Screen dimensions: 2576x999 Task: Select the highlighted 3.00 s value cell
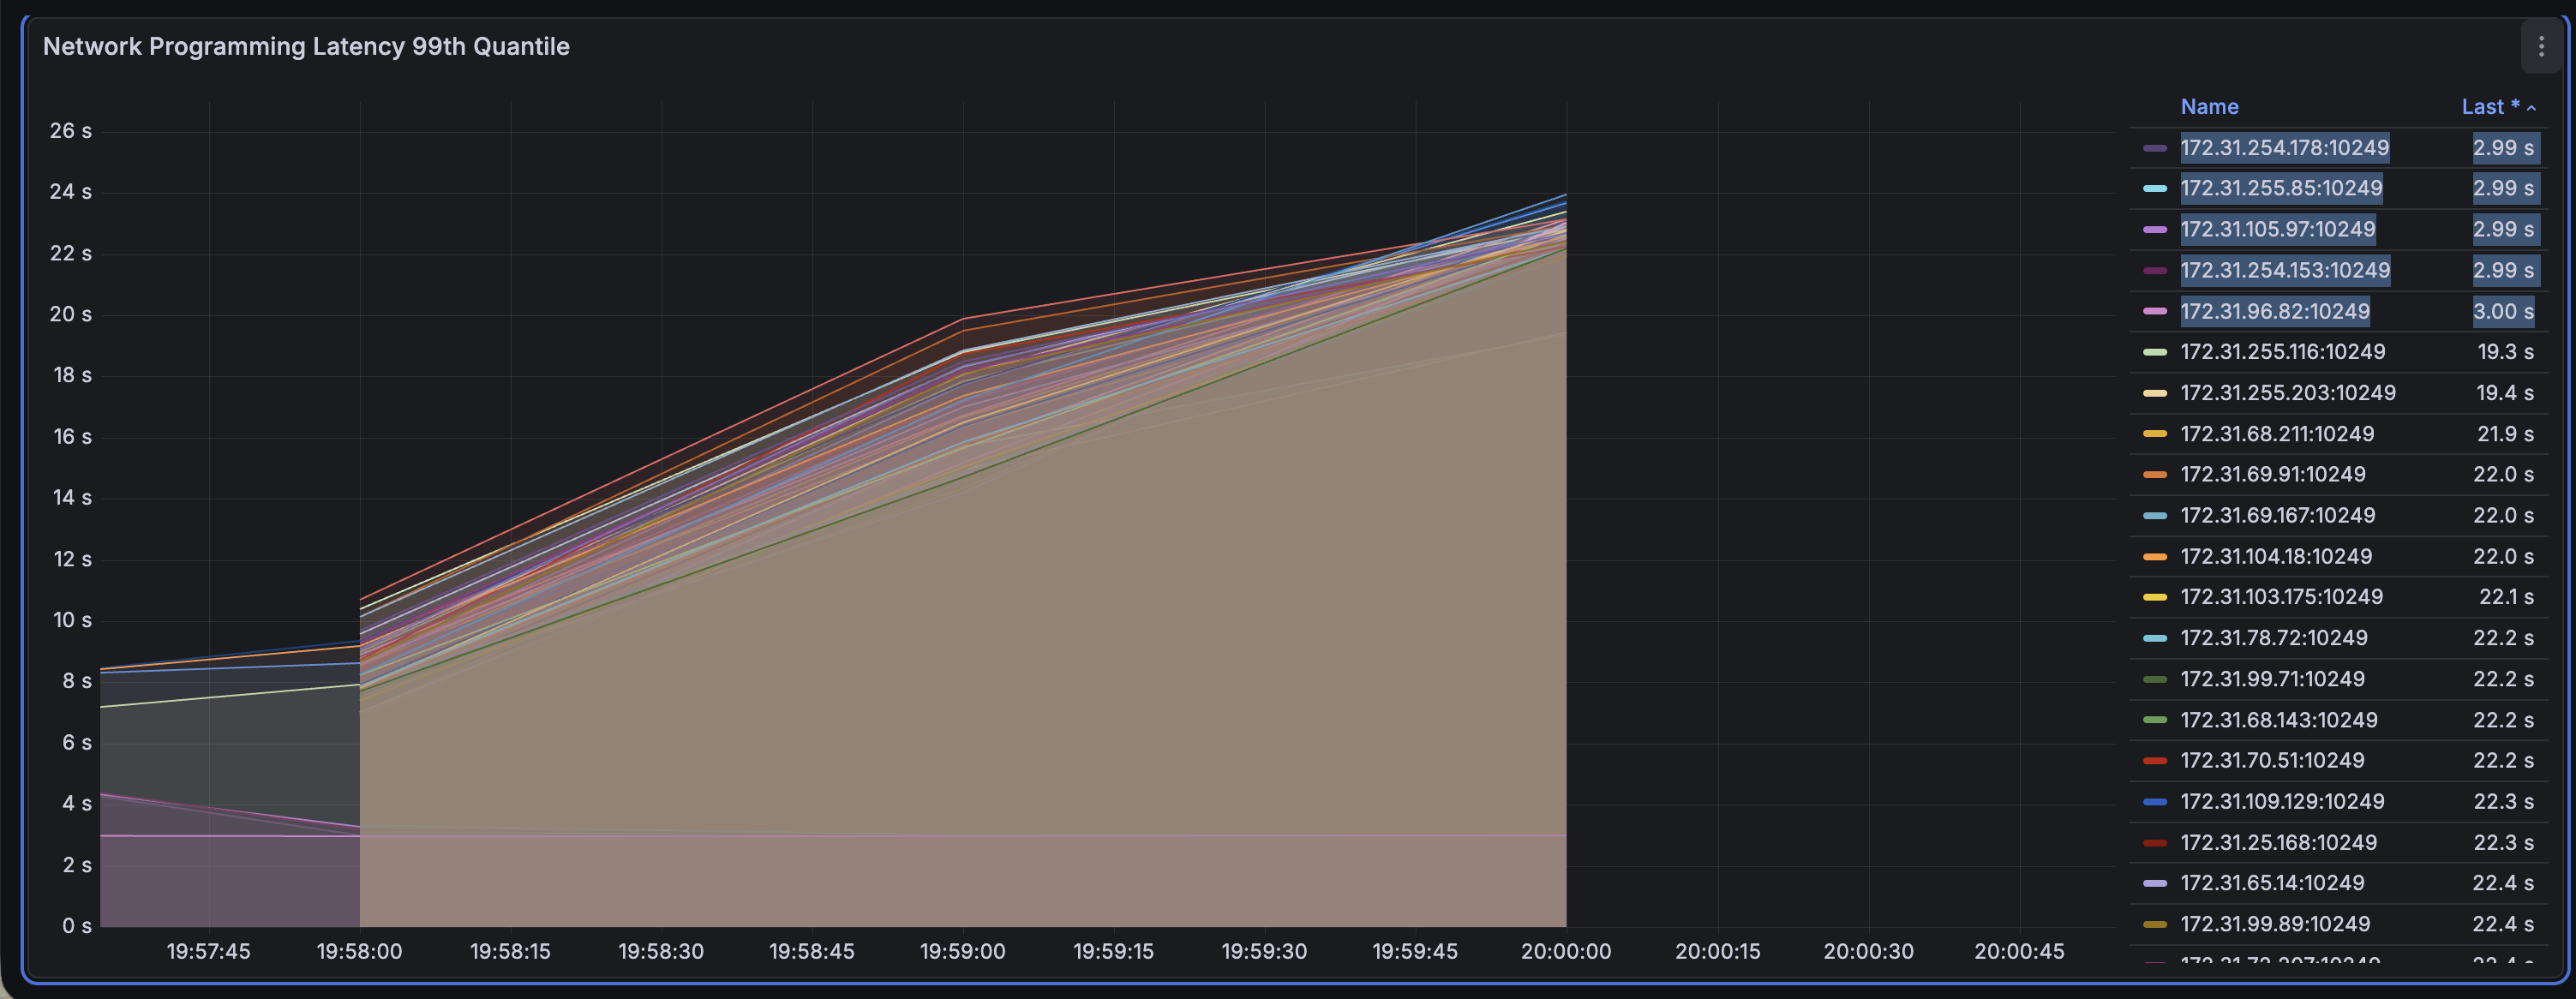[2503, 311]
